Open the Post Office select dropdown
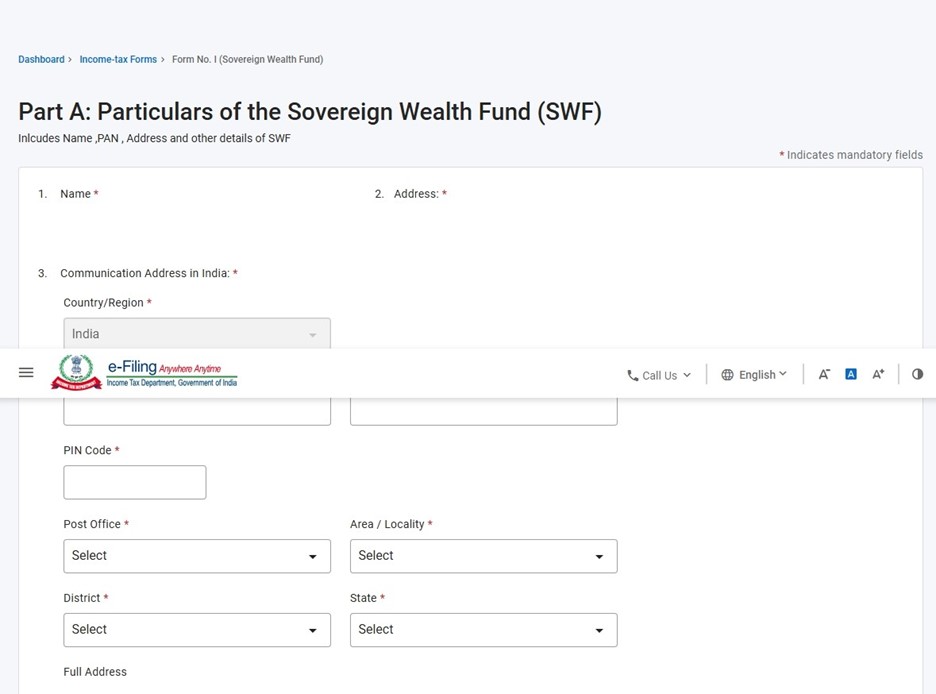936x694 pixels. 197,556
